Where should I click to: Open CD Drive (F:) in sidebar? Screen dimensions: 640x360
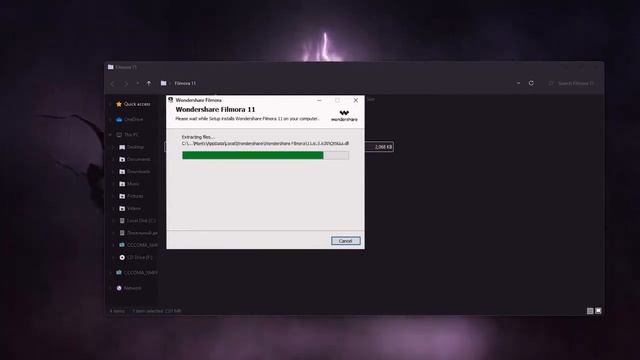point(140,257)
